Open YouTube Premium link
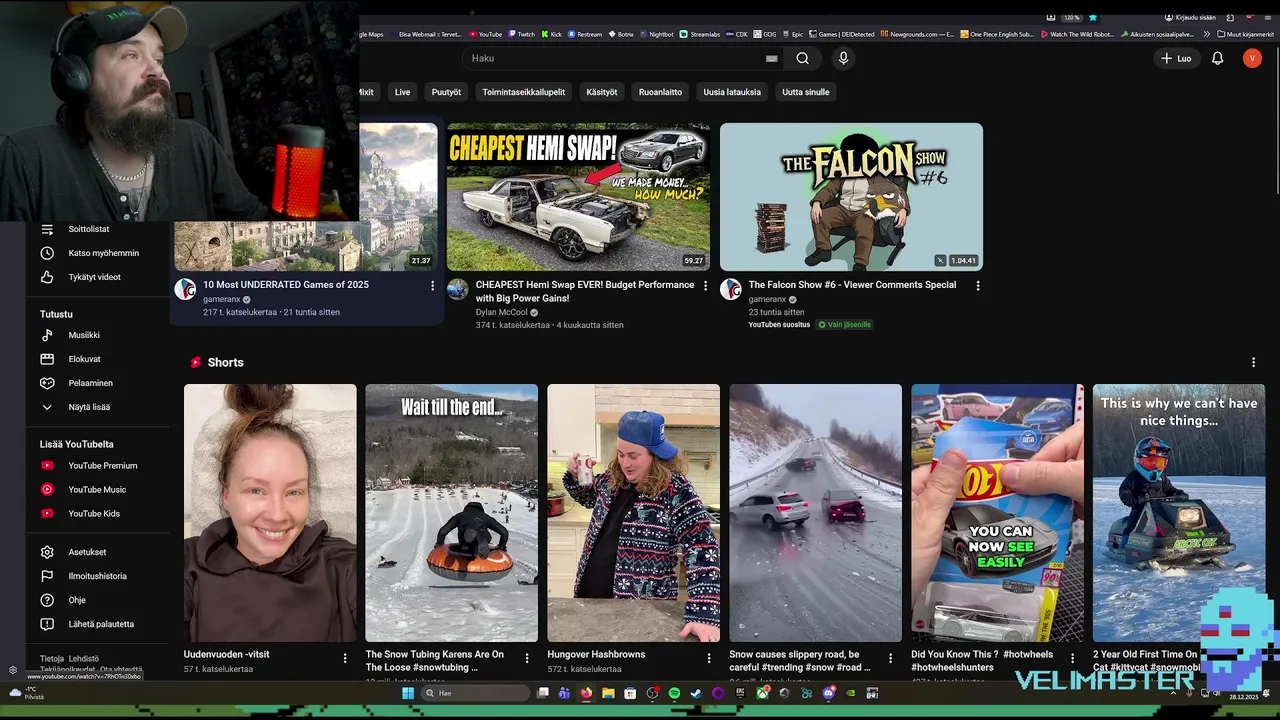The image size is (1280, 720). (98, 465)
